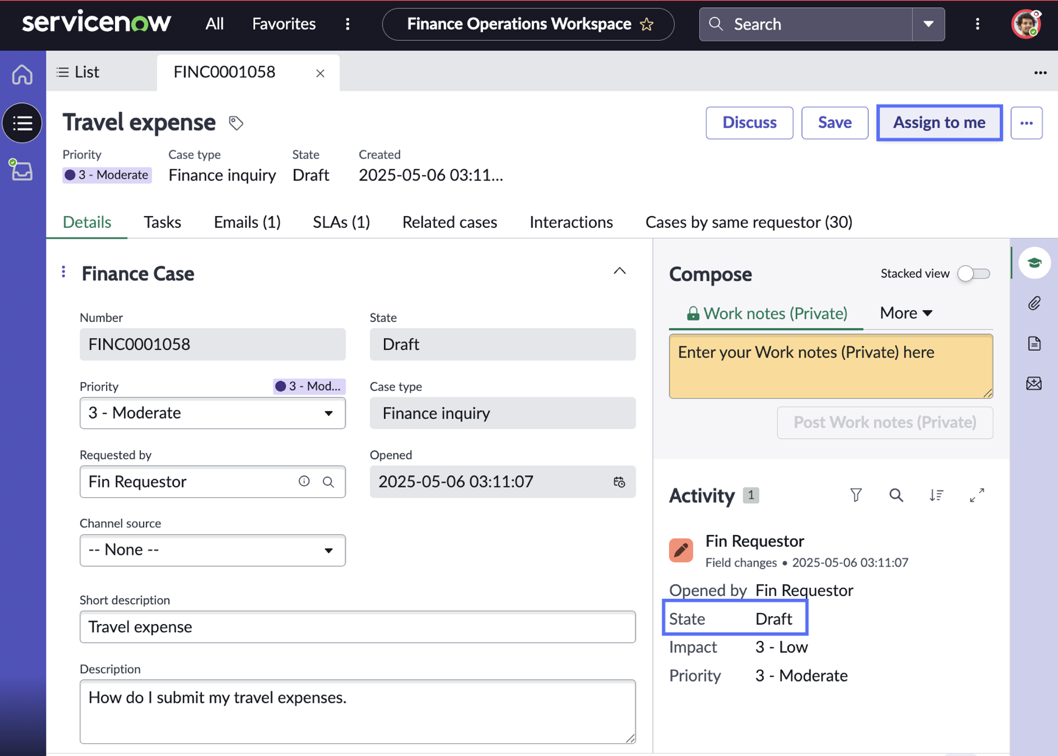Screen dimensions: 1058x756
Task: Toggle the Stacked view switch
Action: (974, 273)
